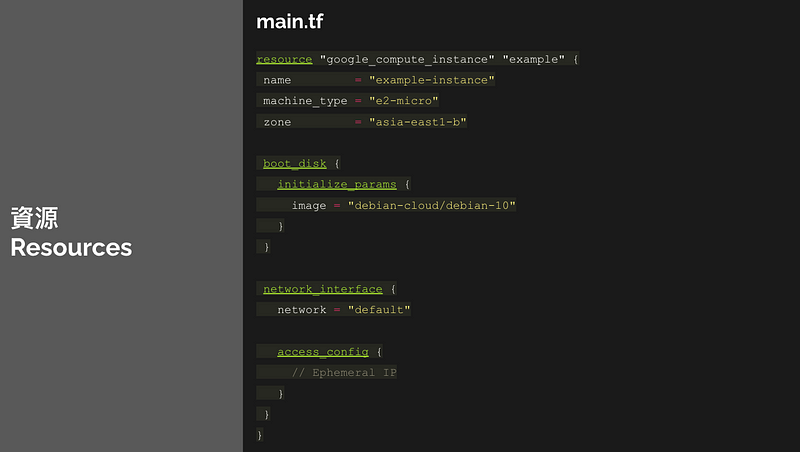Viewport: 800px width, 452px height.
Task: Click the "example" resource name string
Action: pos(534,59)
